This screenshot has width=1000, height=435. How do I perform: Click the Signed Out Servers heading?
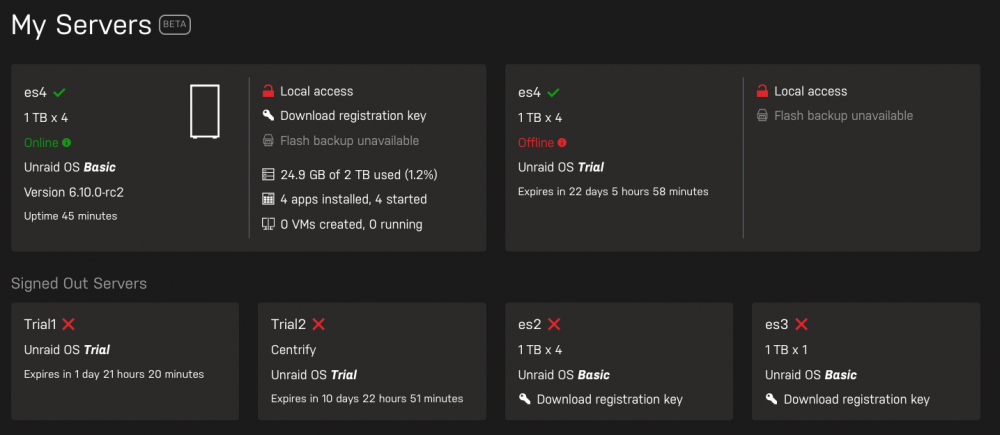79,283
